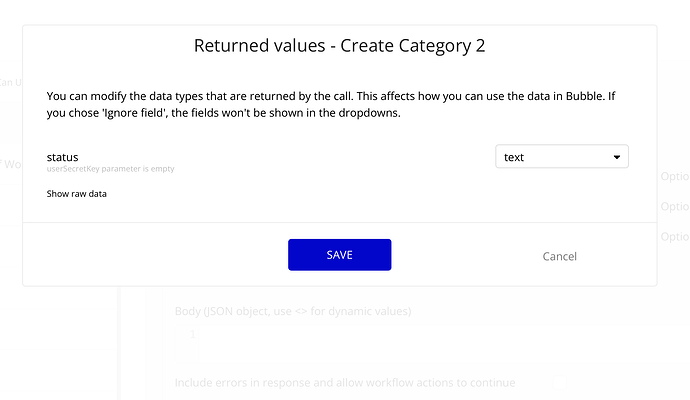
Task: Open the status data type dropdown
Action: pyautogui.click(x=561, y=157)
